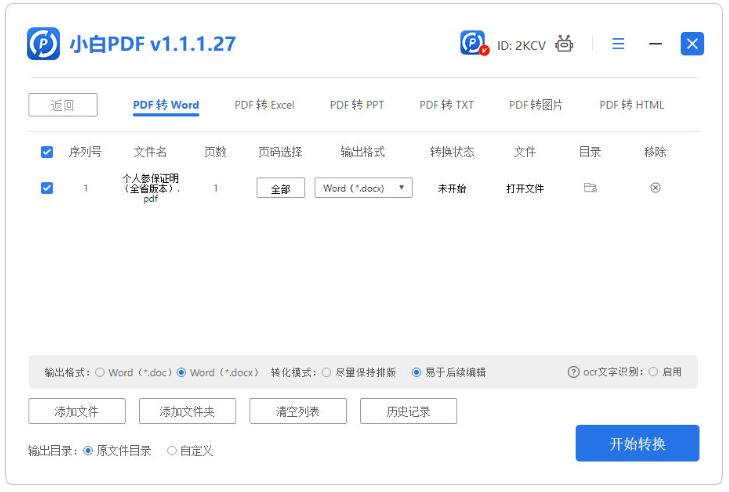Click the 清空列表 button

[298, 411]
